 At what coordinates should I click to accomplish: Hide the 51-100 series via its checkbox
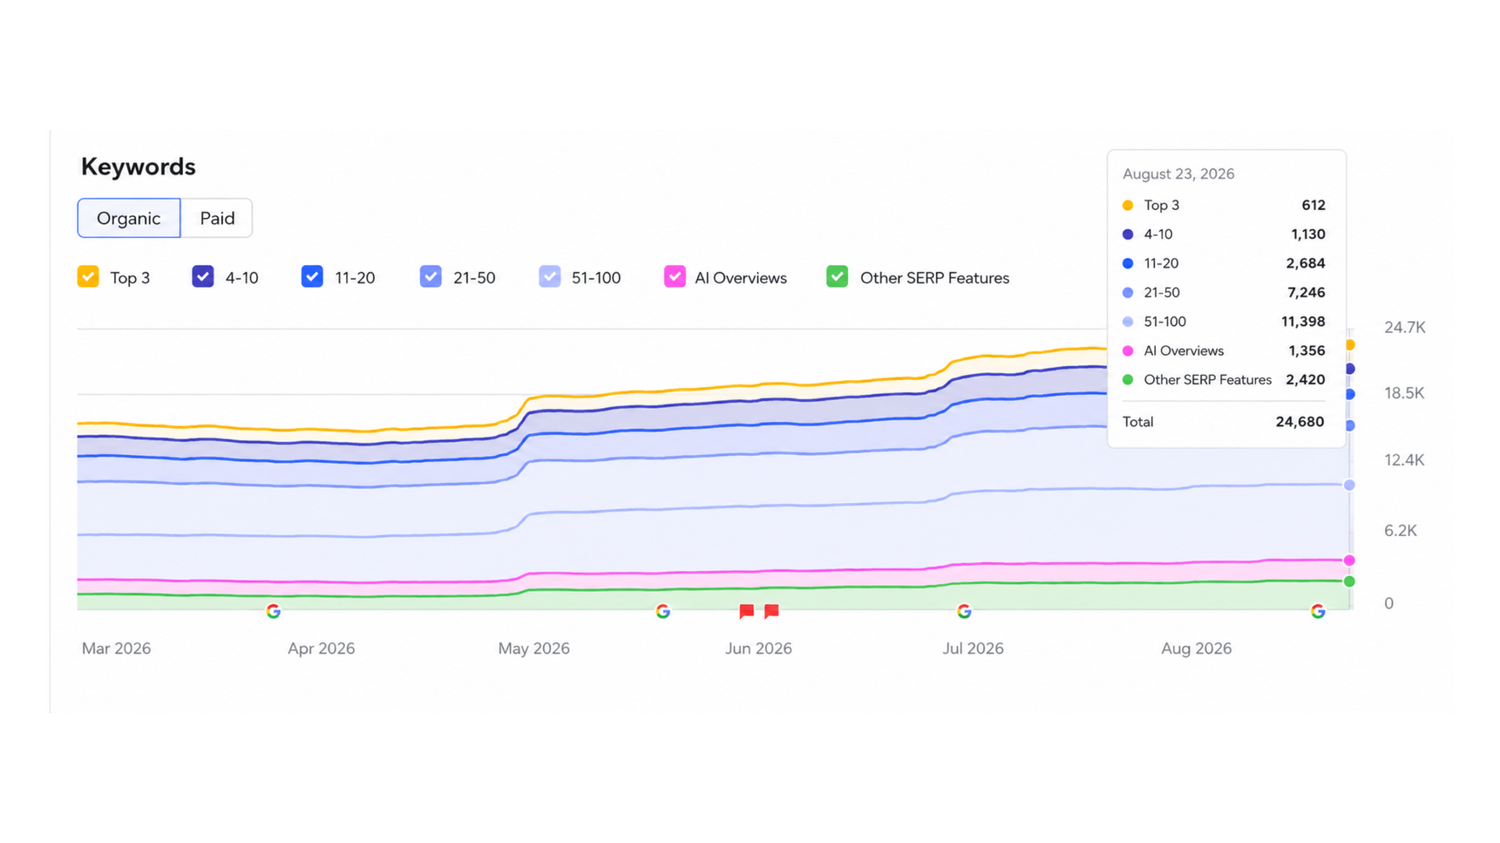click(x=550, y=277)
